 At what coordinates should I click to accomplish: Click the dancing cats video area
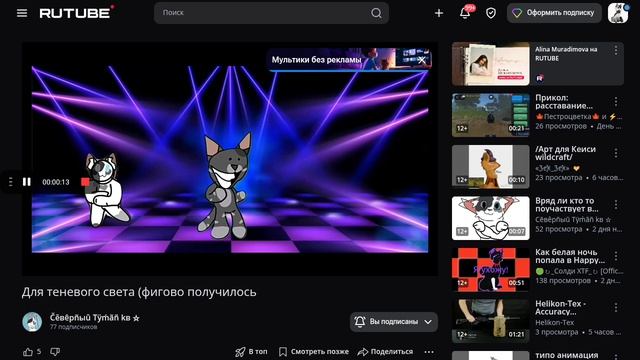click(x=230, y=159)
